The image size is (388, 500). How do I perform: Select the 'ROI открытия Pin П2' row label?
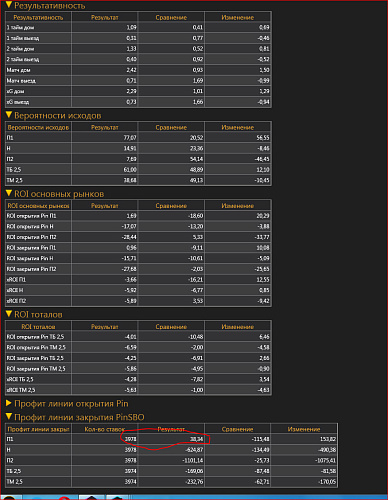point(31,237)
